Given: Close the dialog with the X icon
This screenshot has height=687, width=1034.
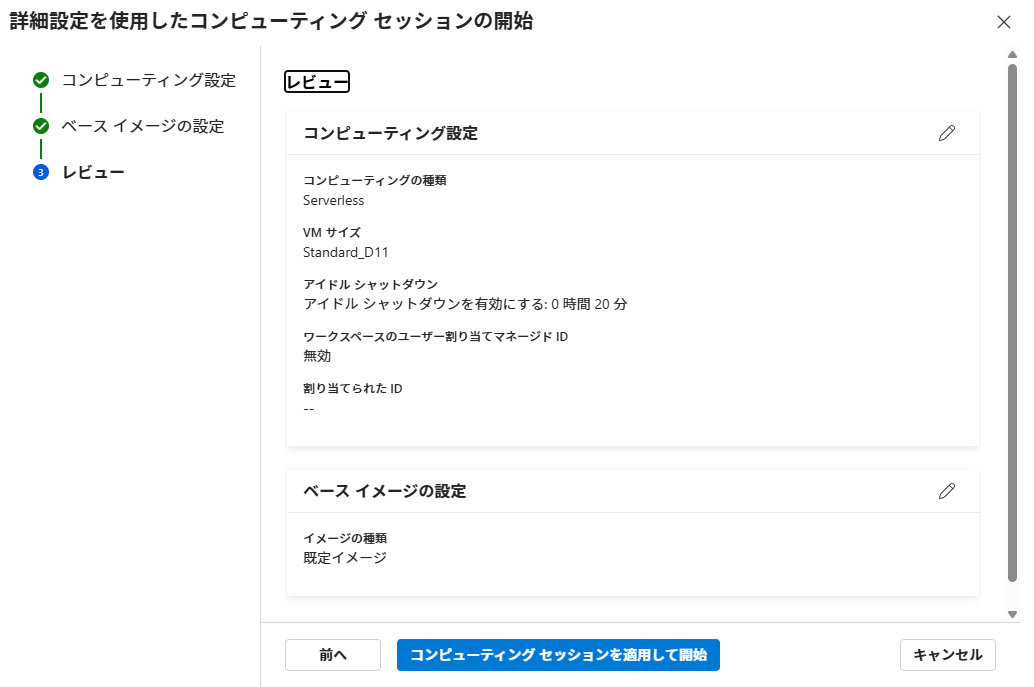Looking at the screenshot, I should click(x=1004, y=22).
